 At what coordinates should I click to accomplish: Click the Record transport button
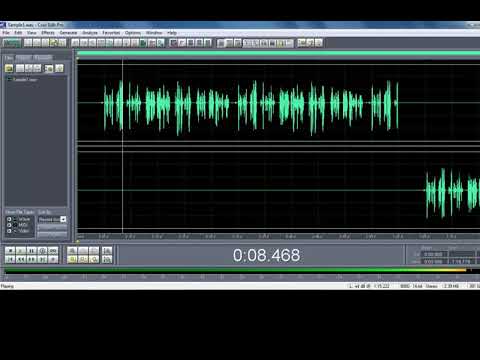click(53, 259)
